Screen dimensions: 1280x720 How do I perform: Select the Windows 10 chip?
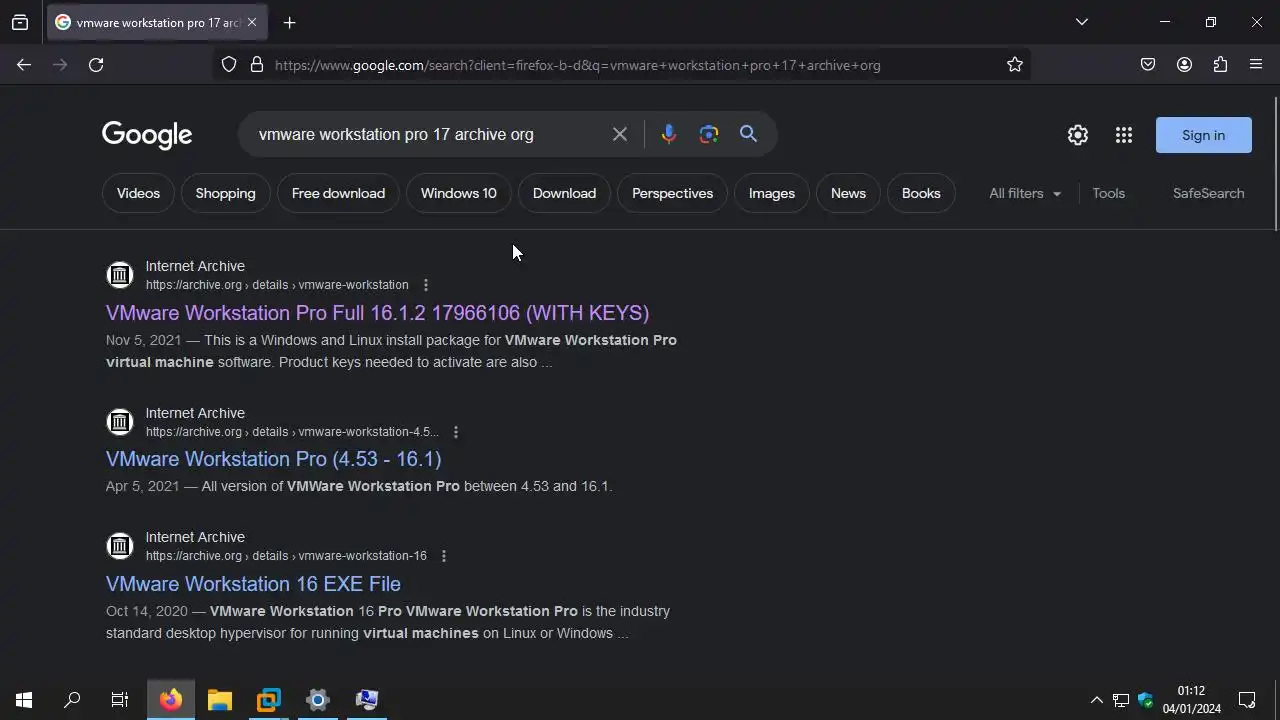coord(458,193)
